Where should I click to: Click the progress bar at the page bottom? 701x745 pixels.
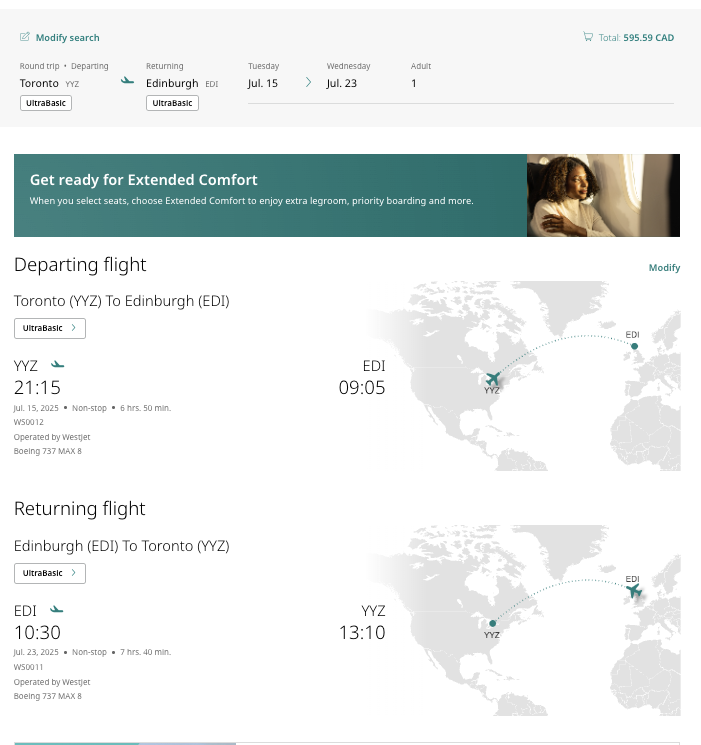click(125, 743)
